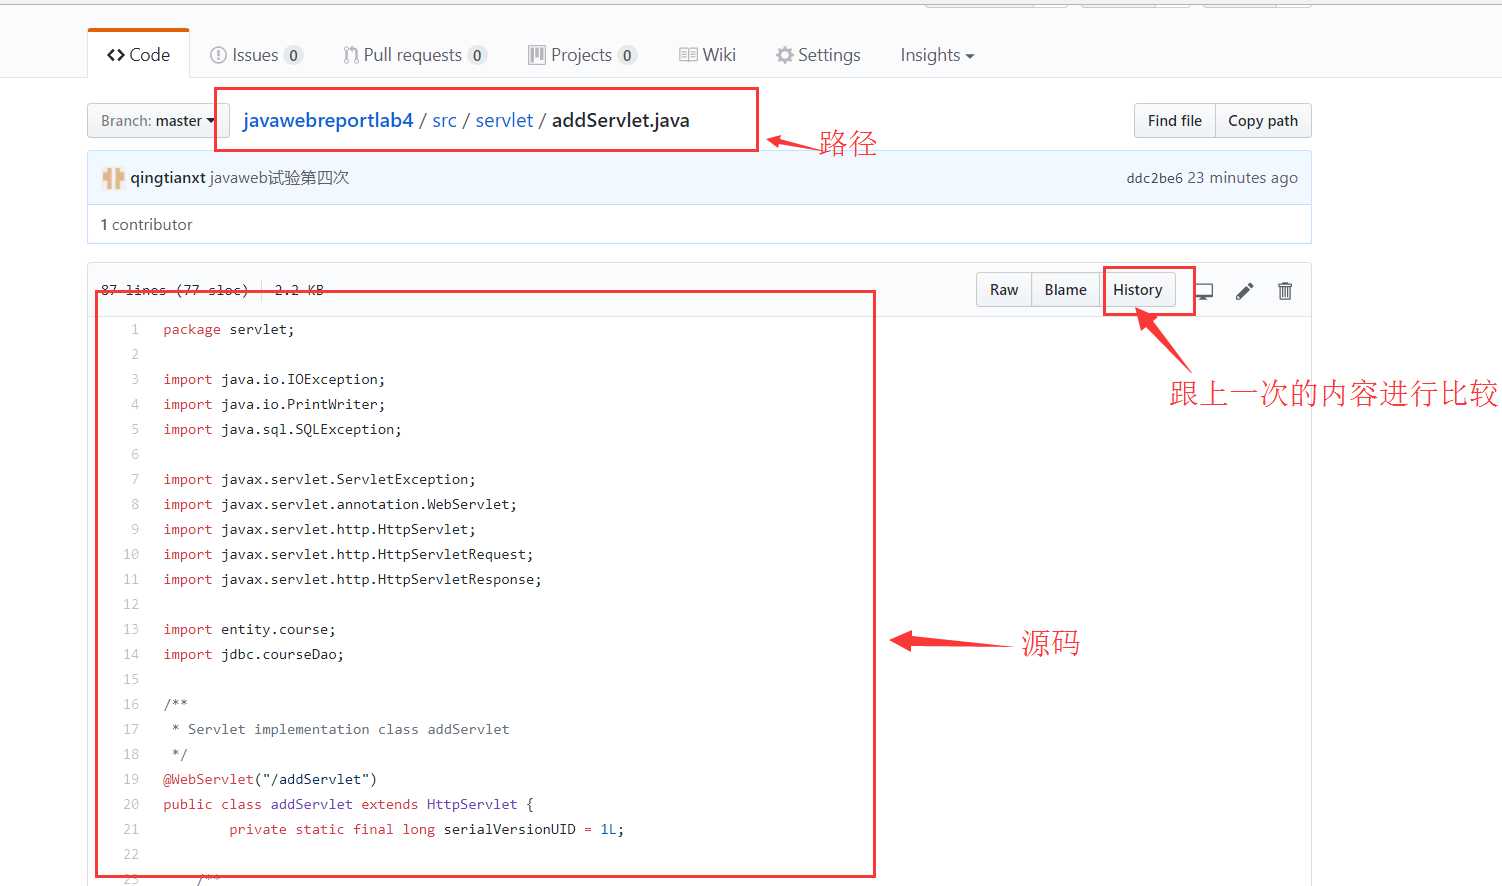
Task: Show file History
Action: [x=1138, y=290]
